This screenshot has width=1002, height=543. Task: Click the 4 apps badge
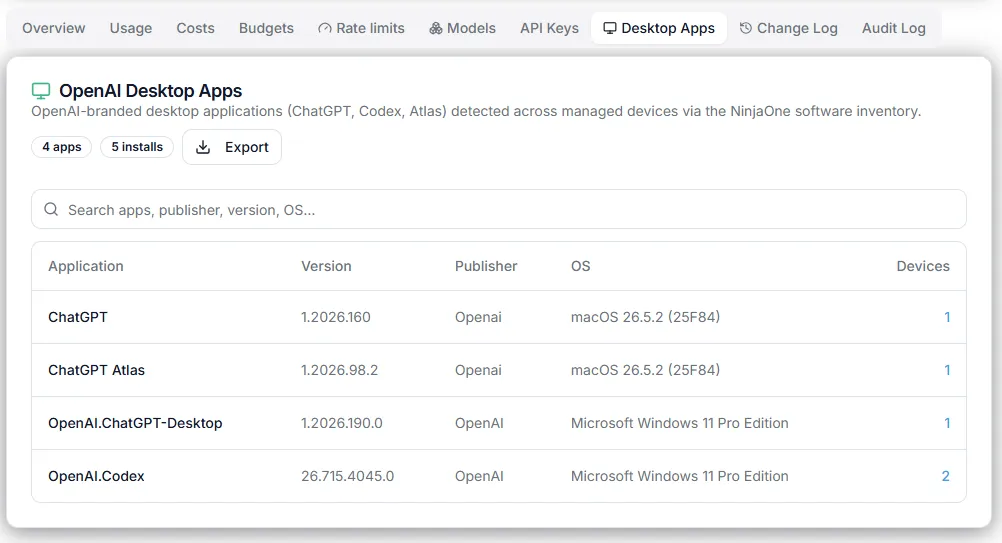tap(62, 147)
